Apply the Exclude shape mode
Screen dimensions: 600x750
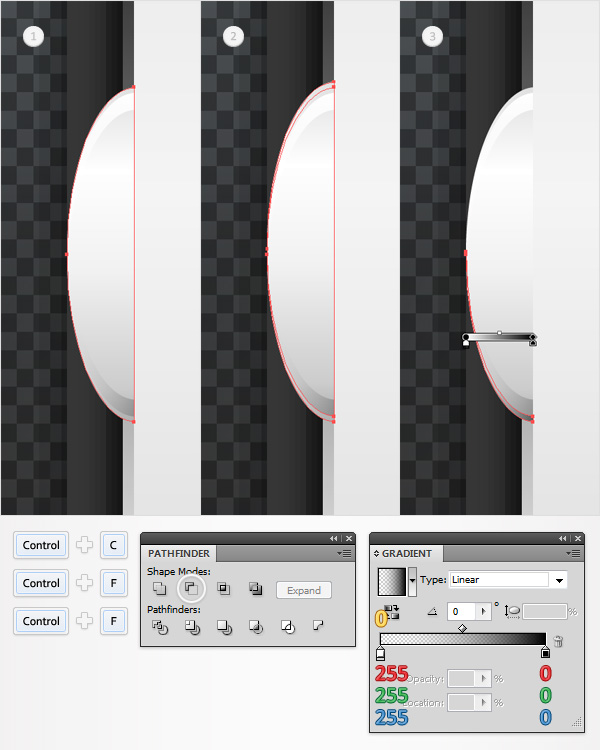pyautogui.click(x=256, y=588)
